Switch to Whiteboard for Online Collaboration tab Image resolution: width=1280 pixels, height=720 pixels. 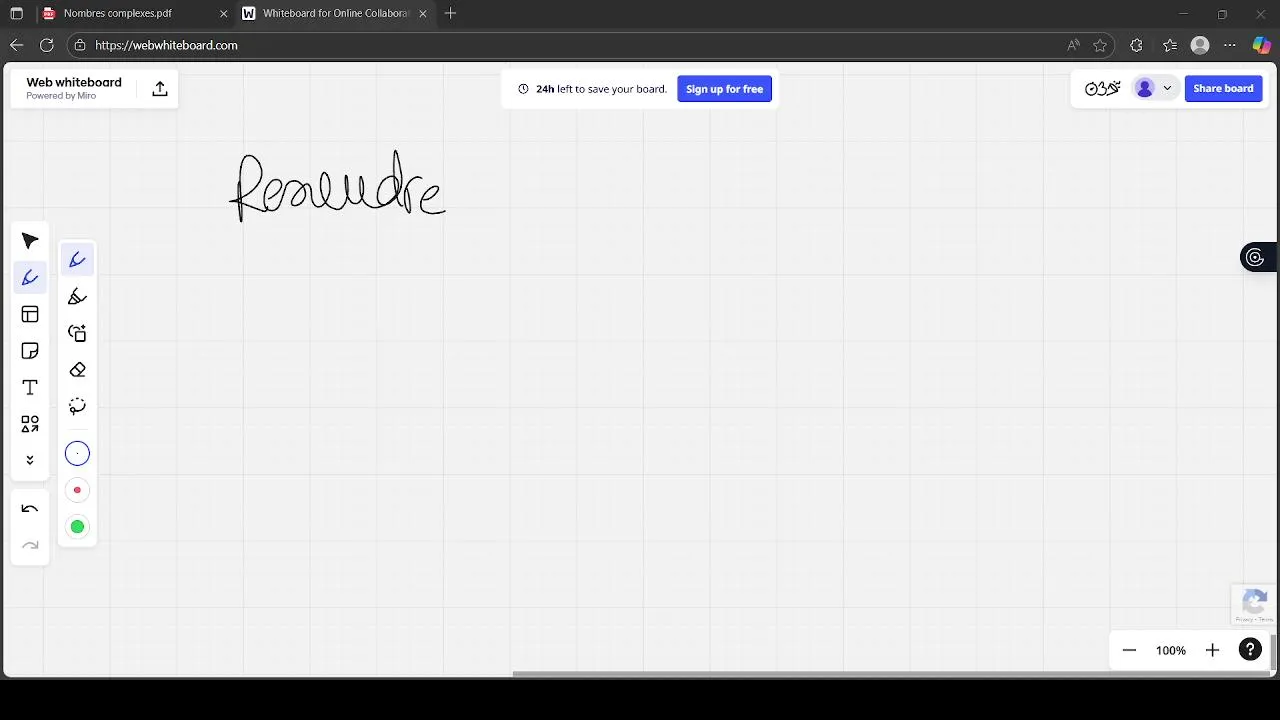tap(335, 13)
